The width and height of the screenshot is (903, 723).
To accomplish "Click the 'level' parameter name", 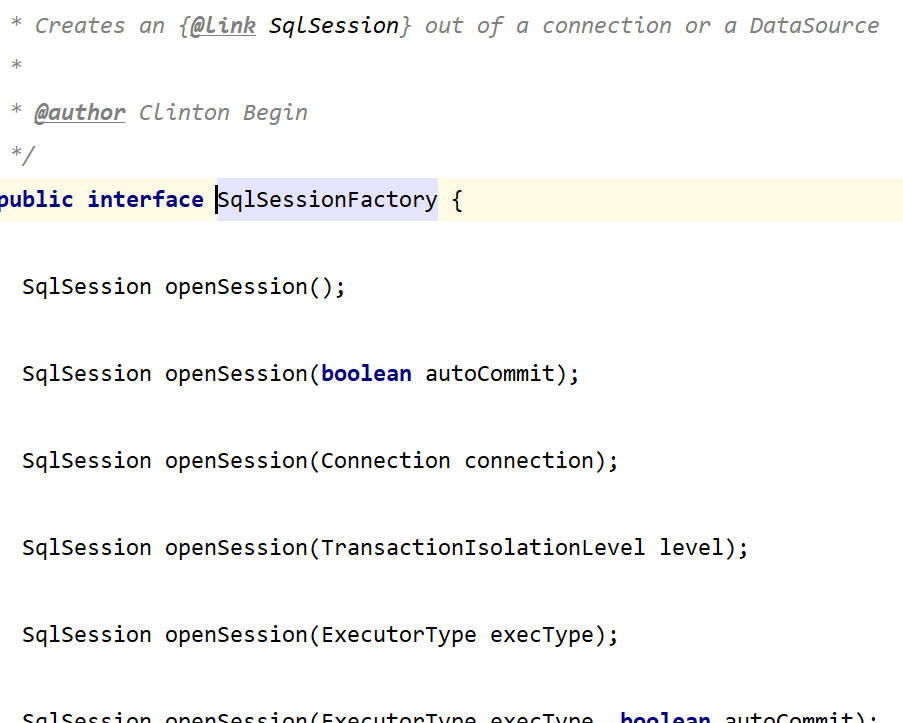I will (691, 548).
